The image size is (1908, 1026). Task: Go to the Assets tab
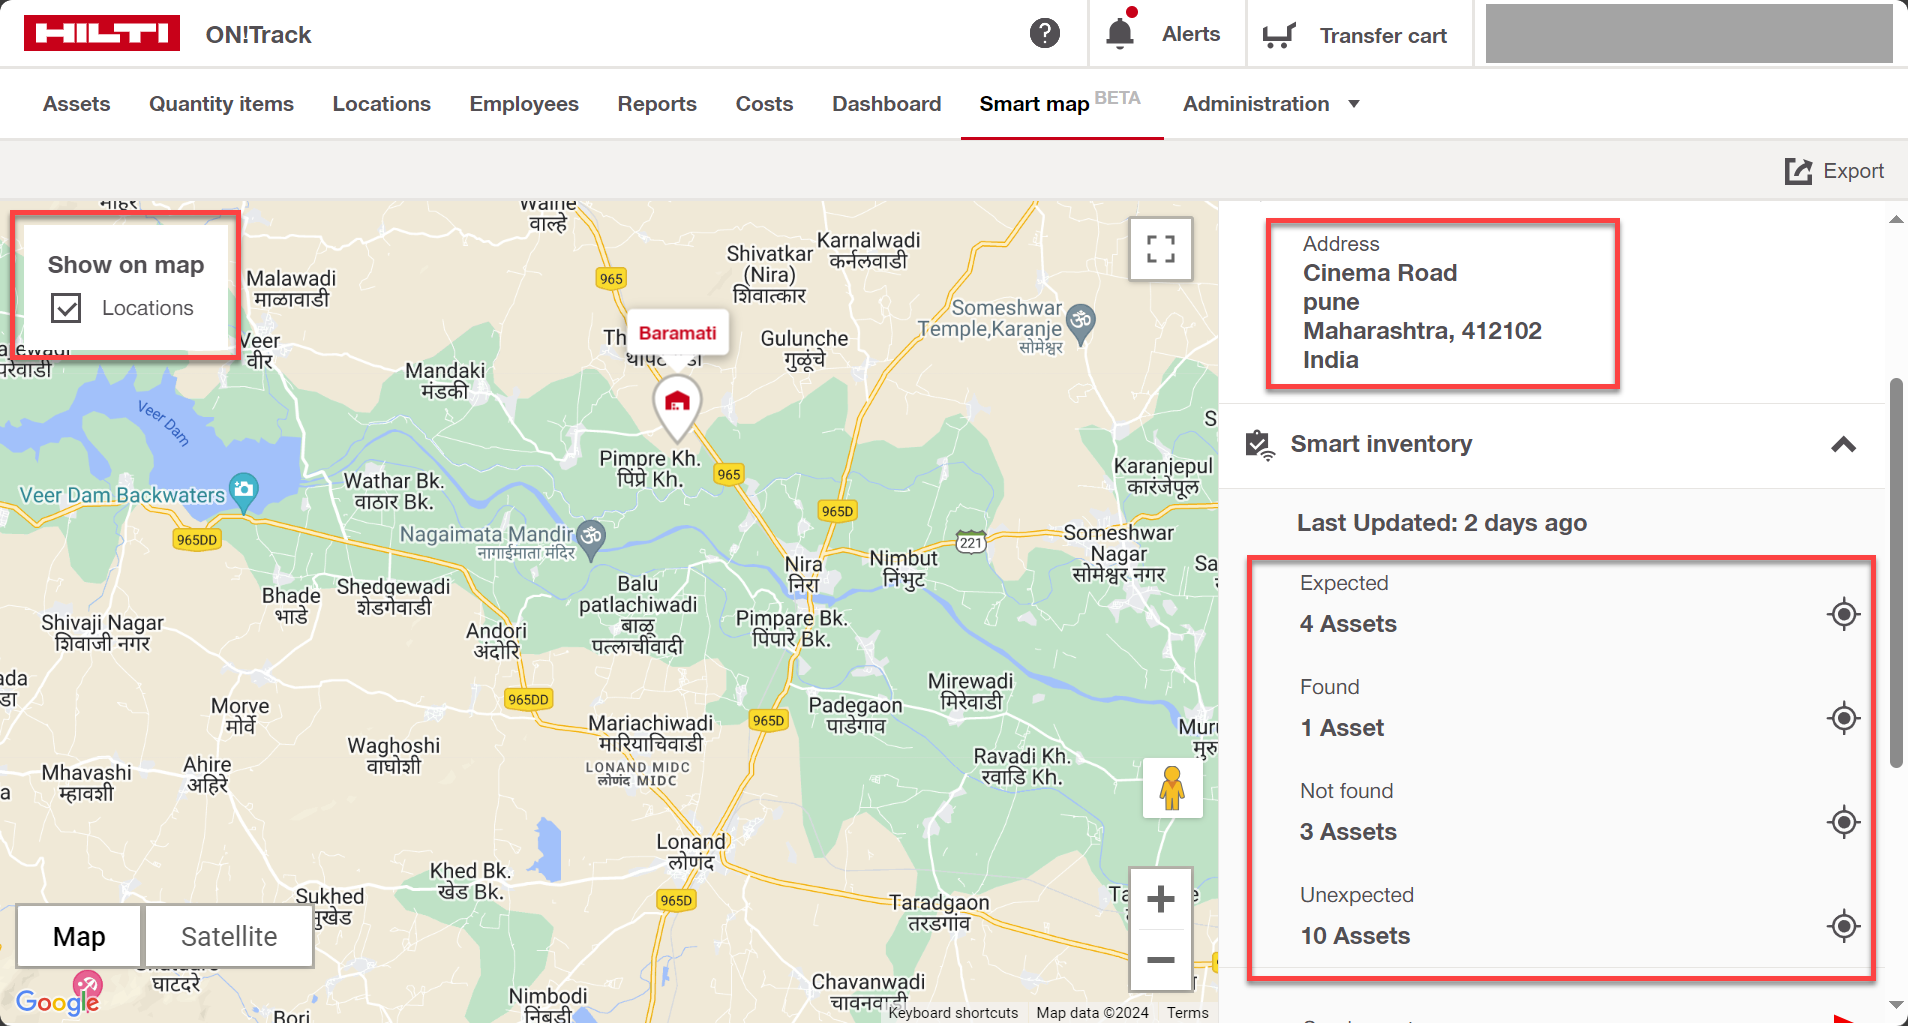[x=76, y=104]
